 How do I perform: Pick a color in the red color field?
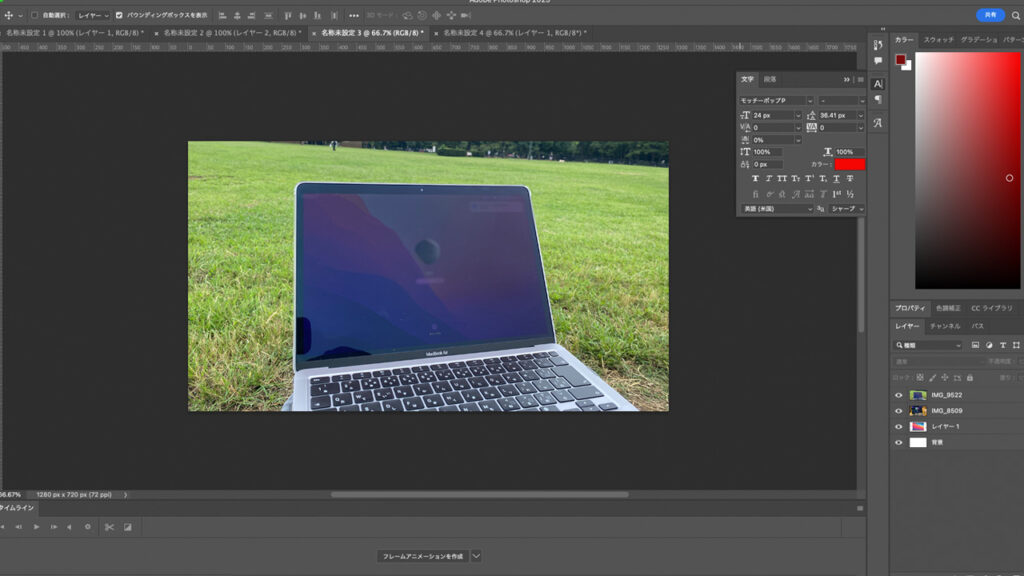click(x=967, y=170)
